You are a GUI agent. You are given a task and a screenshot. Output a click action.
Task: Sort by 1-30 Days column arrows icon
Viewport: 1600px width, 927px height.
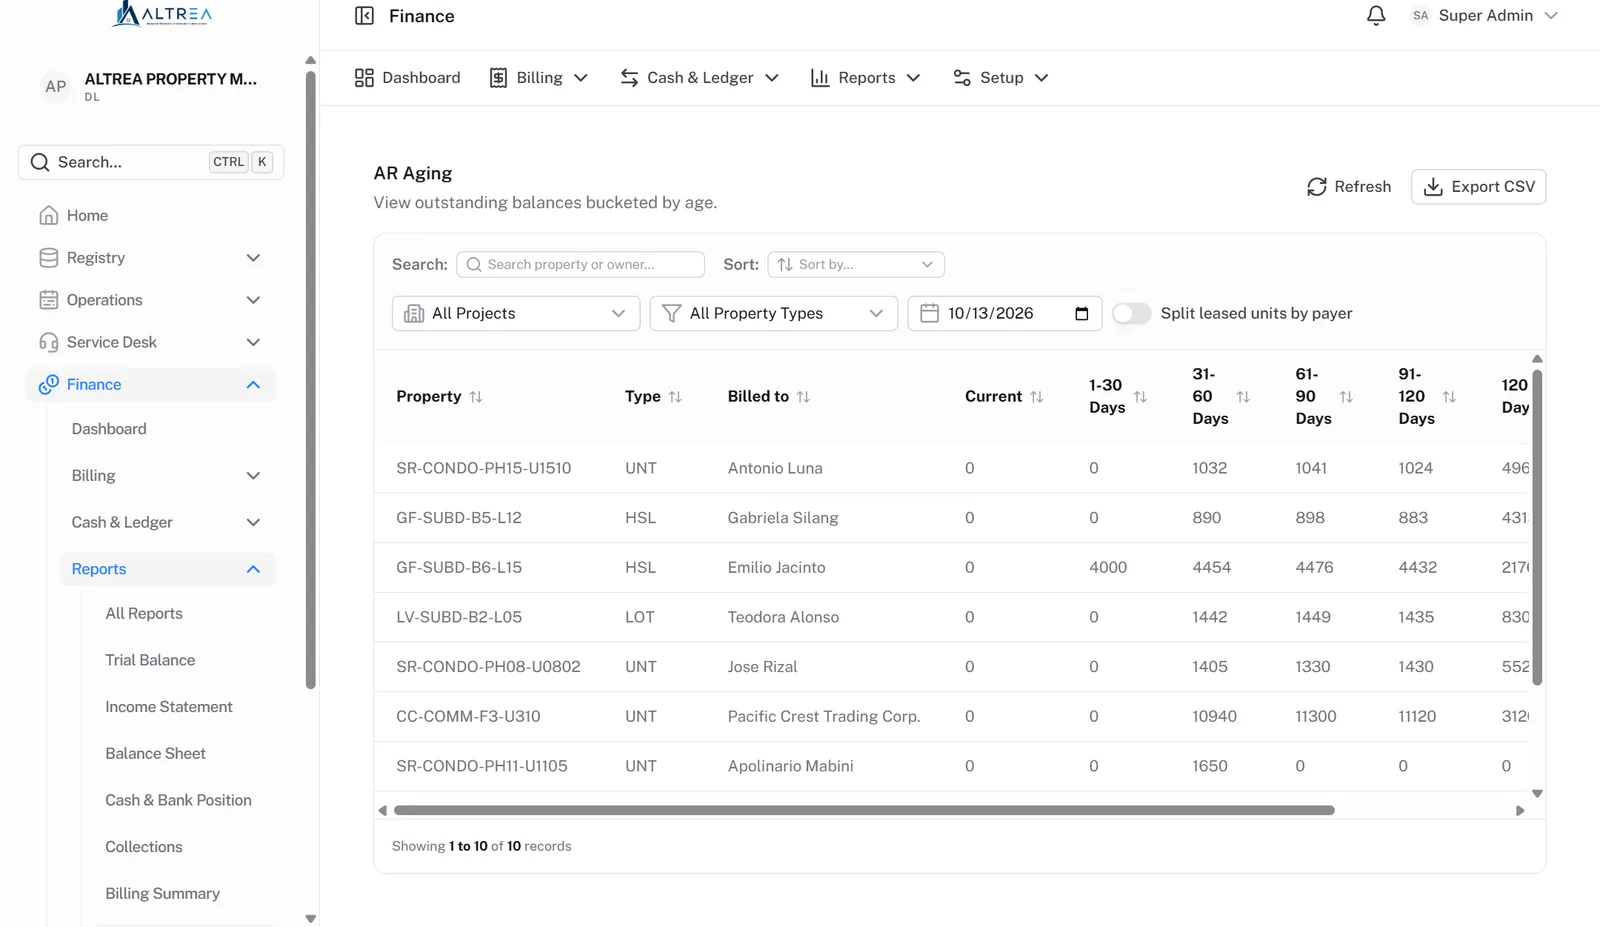point(1140,397)
